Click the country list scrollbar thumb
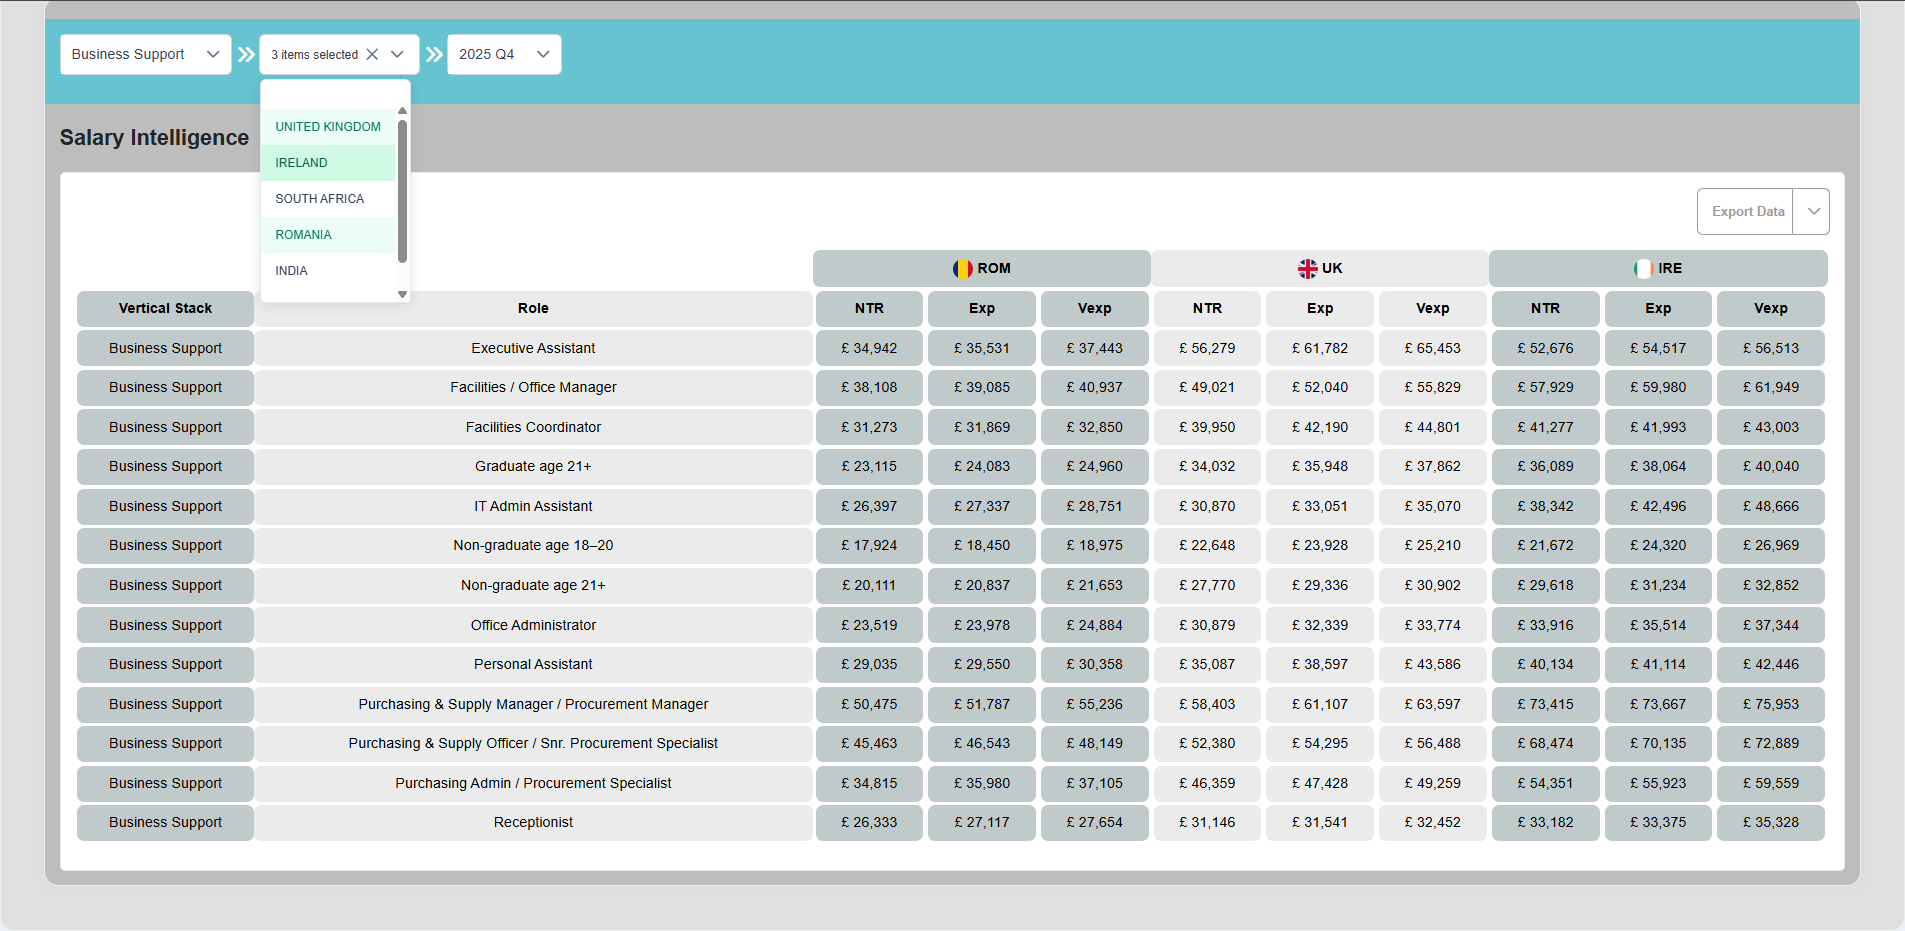This screenshot has height=931, width=1905. [x=402, y=190]
